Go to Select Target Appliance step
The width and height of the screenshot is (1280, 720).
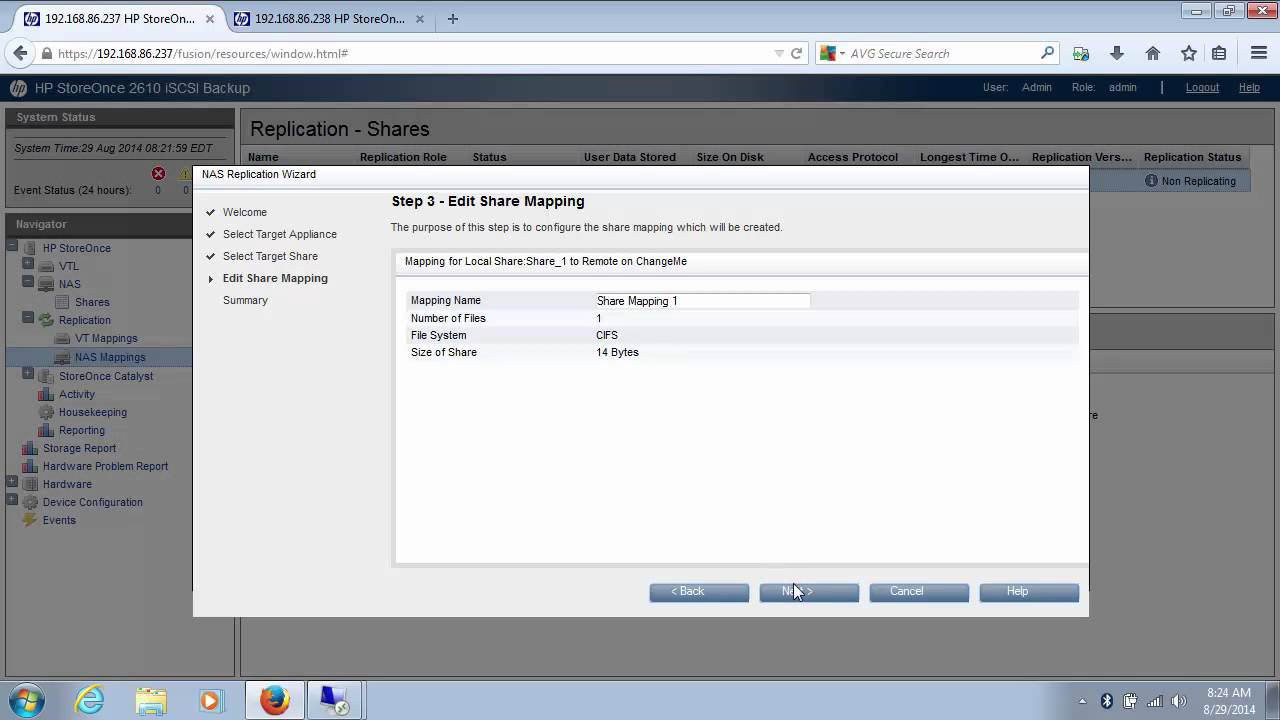pyautogui.click(x=280, y=234)
